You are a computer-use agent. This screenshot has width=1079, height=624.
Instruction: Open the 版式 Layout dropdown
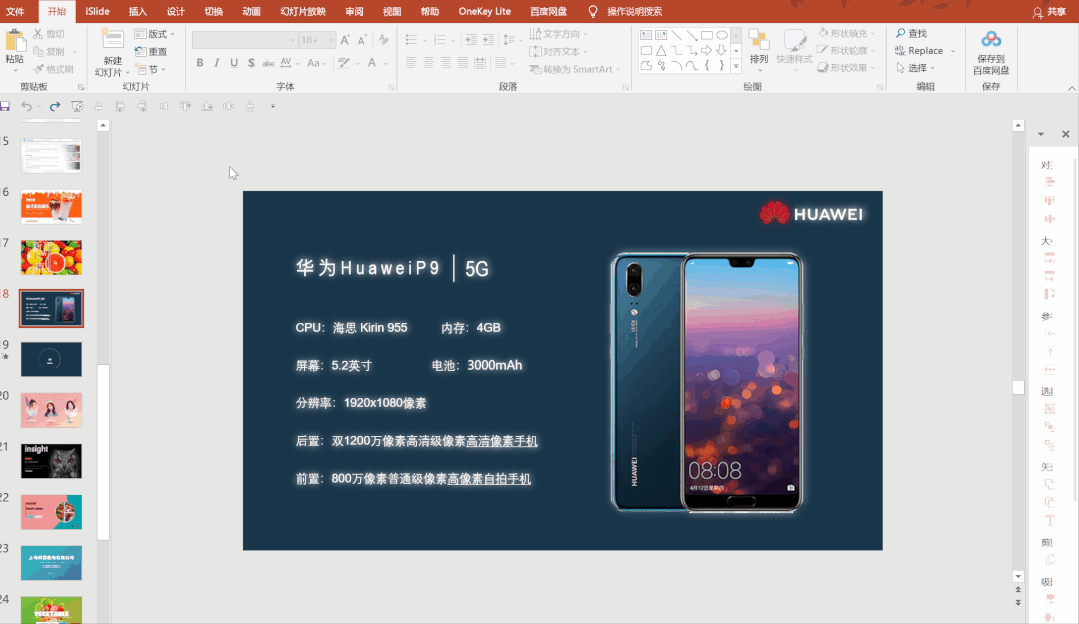coord(154,34)
